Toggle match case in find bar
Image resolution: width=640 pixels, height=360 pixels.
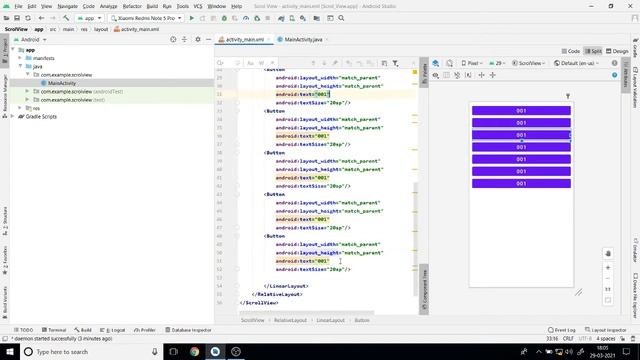click(250, 63)
